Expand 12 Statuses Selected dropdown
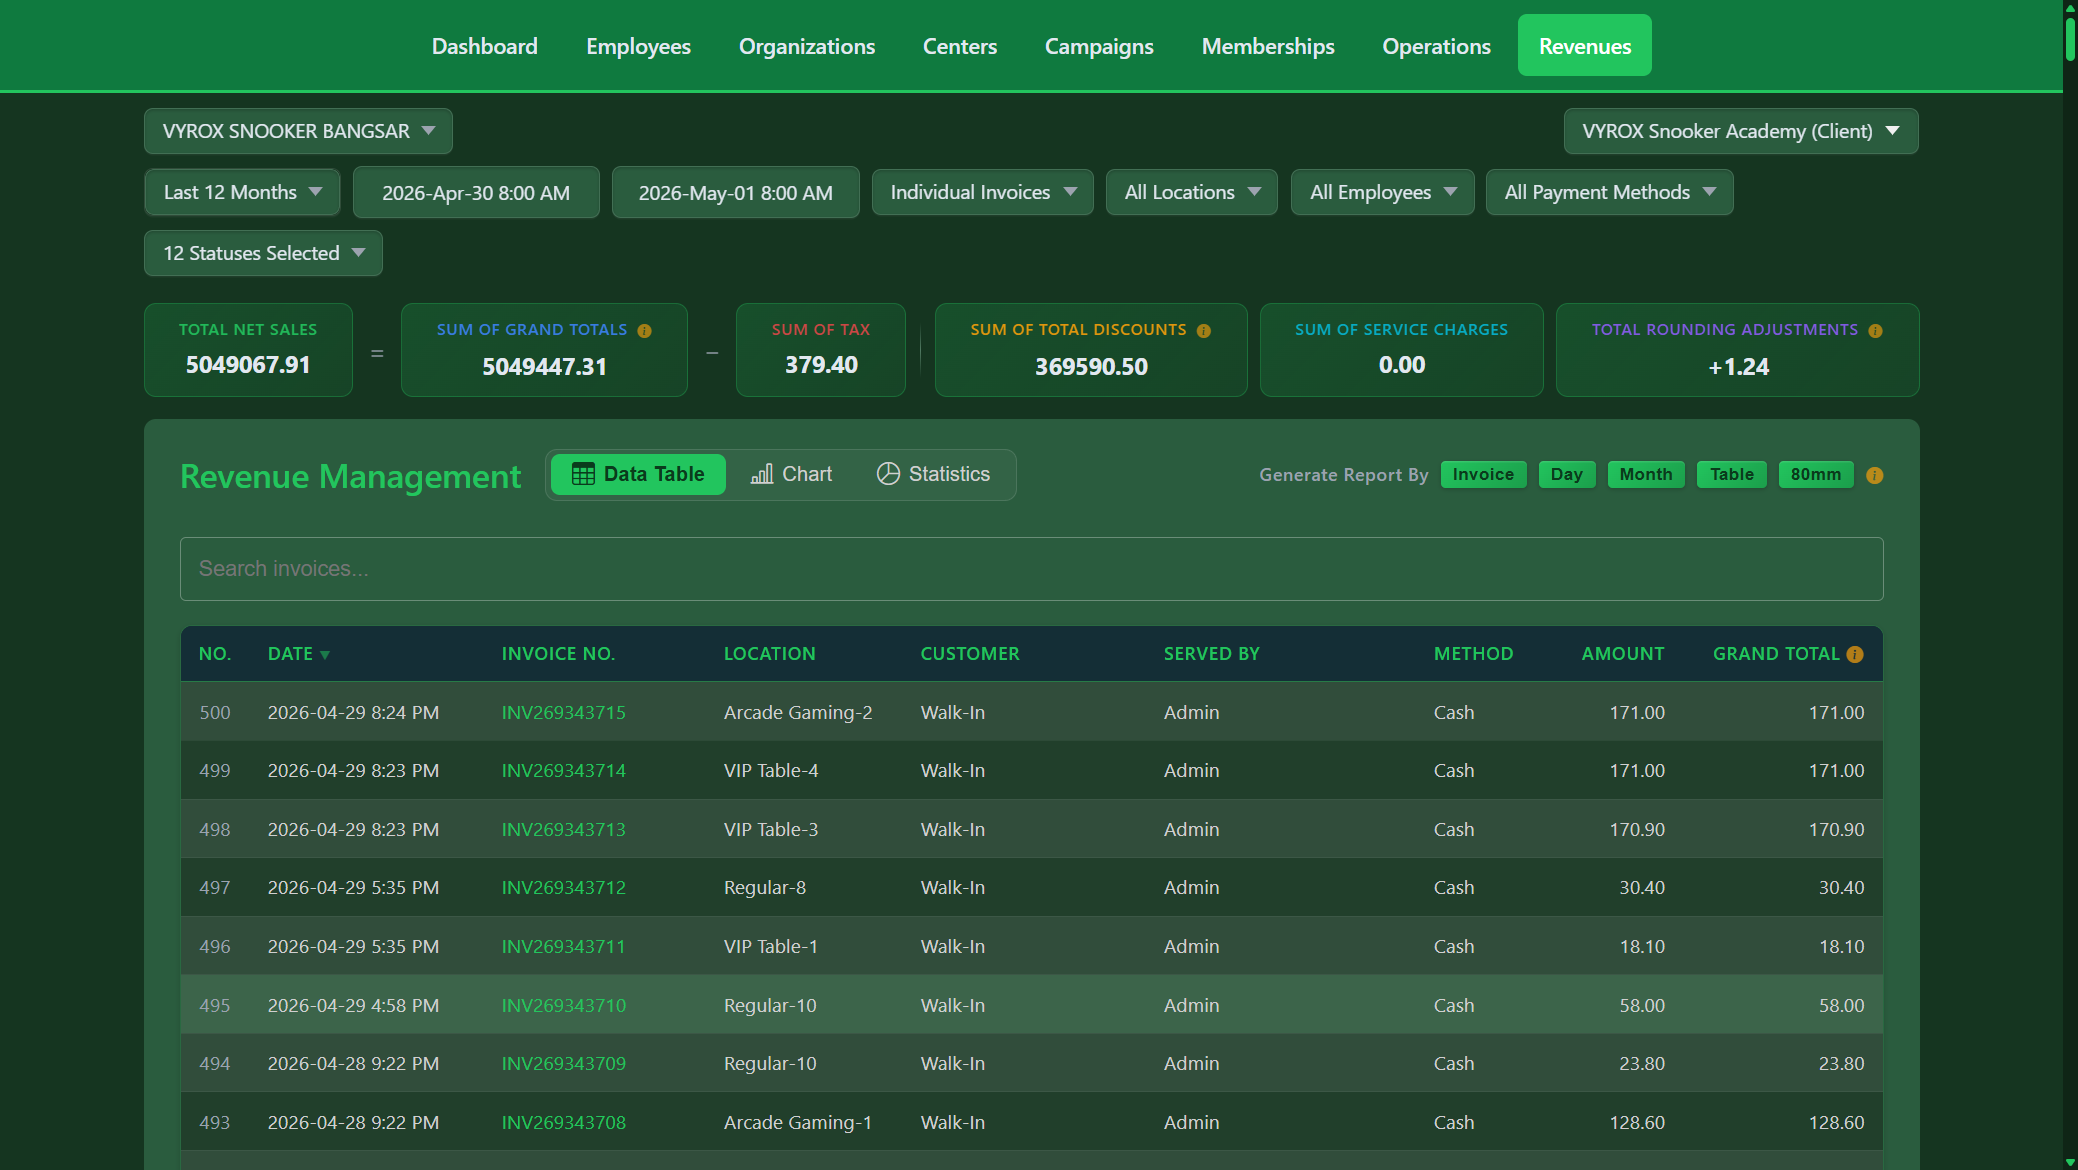The width and height of the screenshot is (2078, 1170). [x=263, y=253]
